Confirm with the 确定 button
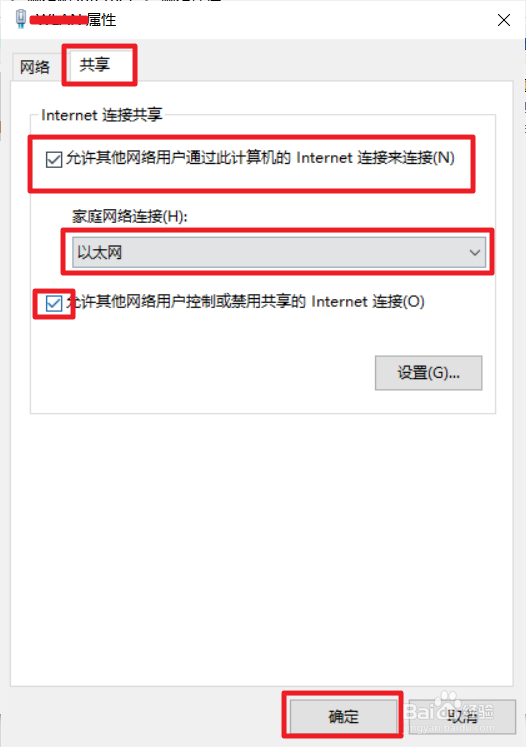 [343, 716]
